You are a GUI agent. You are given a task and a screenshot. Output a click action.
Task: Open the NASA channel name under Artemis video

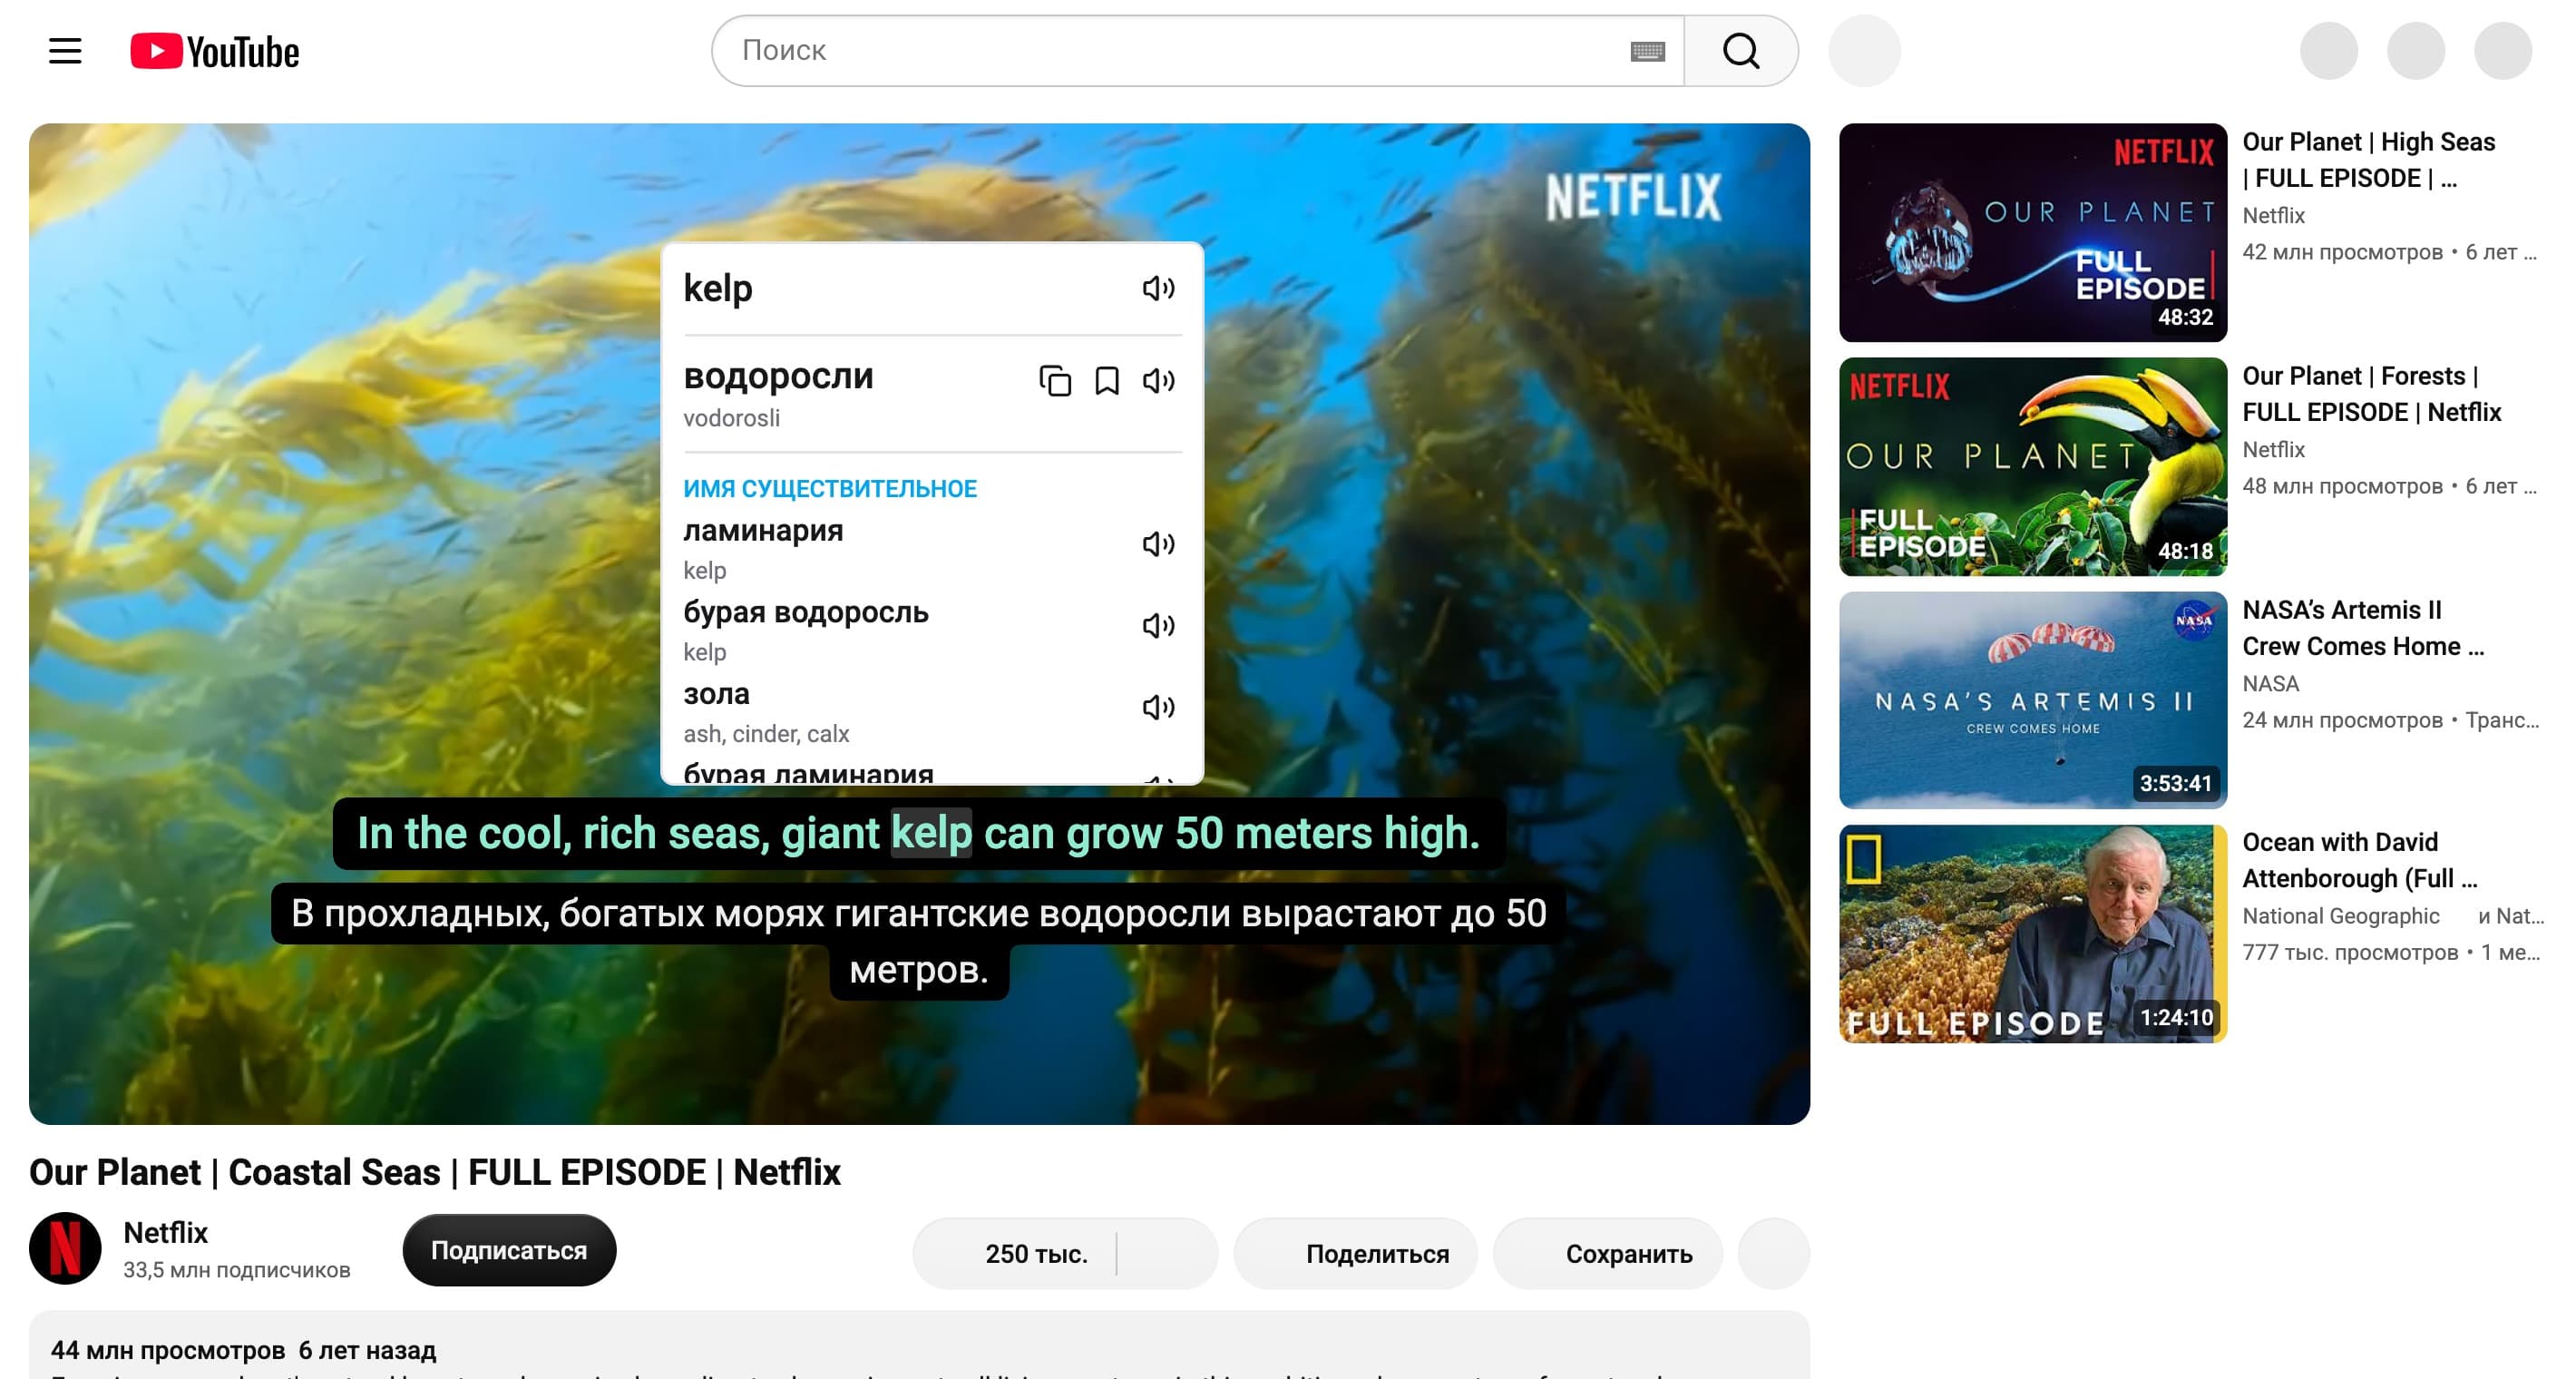click(x=2270, y=684)
